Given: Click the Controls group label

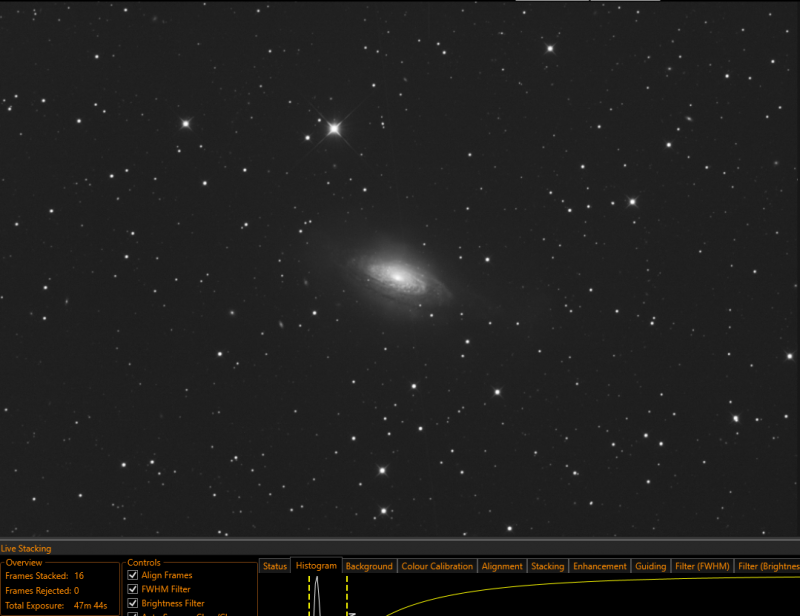Looking at the screenshot, I should point(144,562).
